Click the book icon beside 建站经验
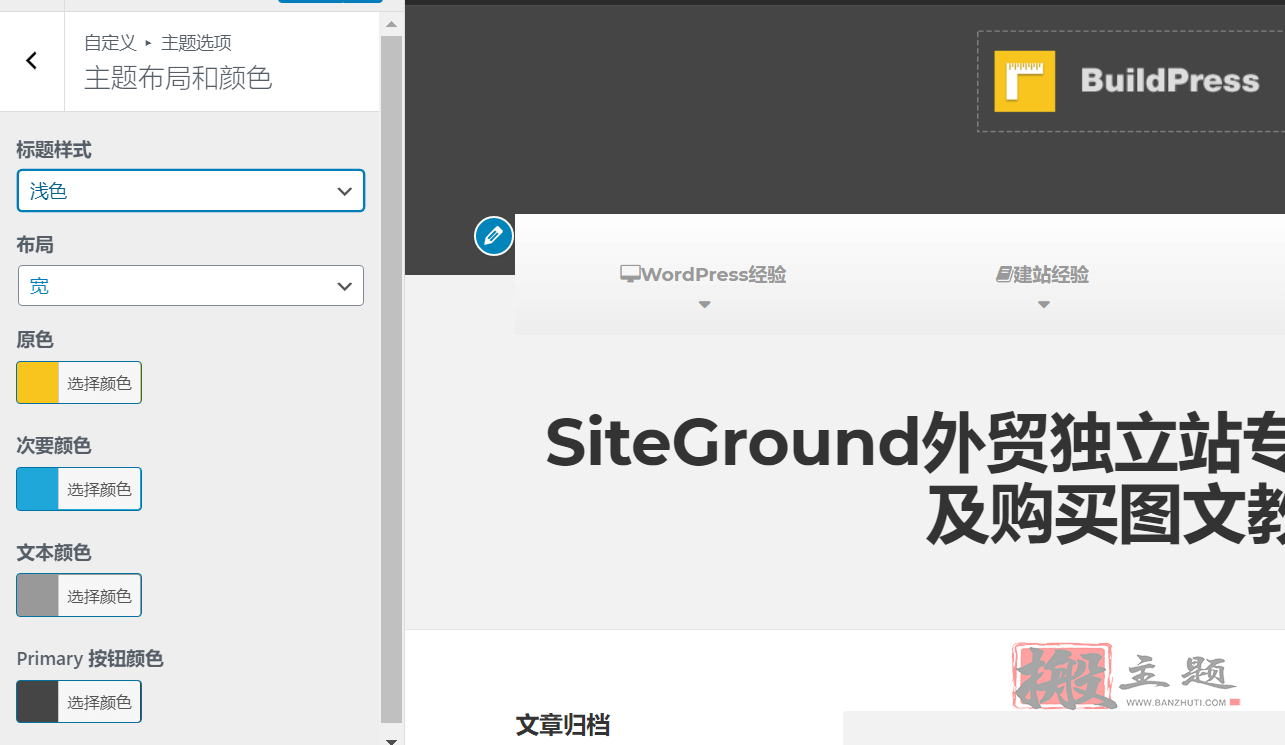 click(x=1004, y=274)
